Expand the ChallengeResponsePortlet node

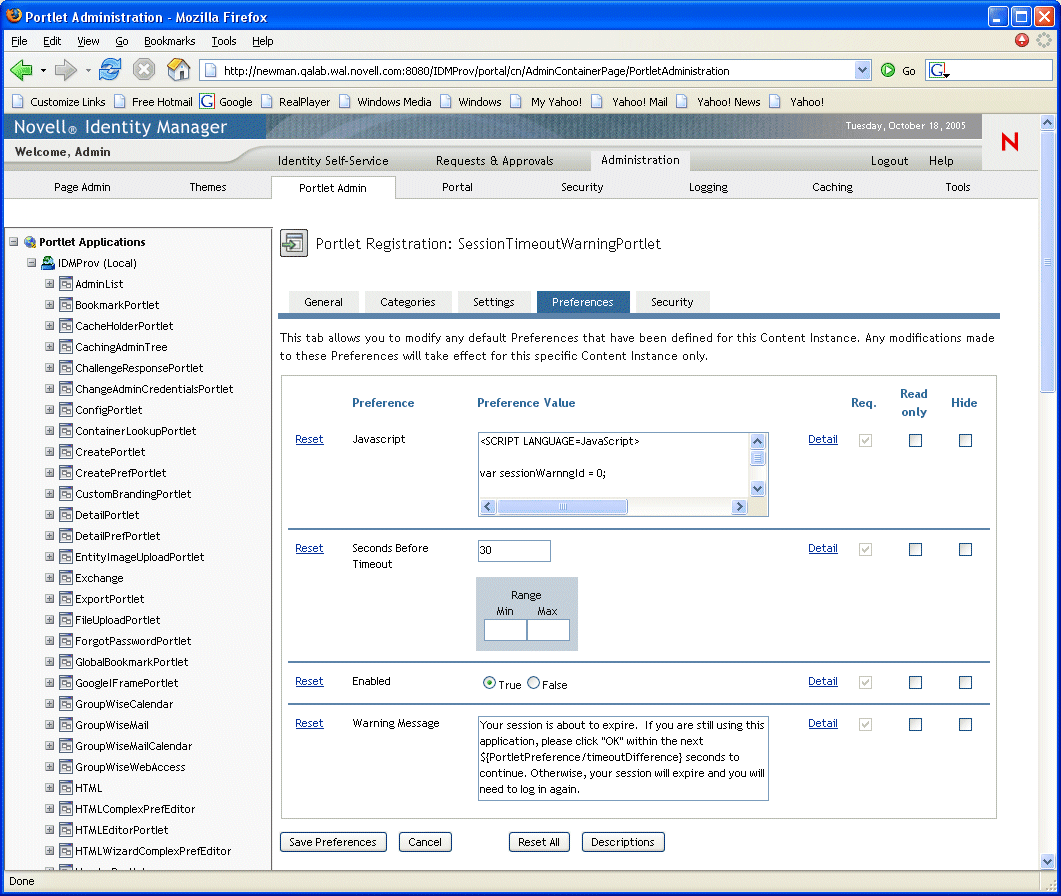click(x=49, y=367)
